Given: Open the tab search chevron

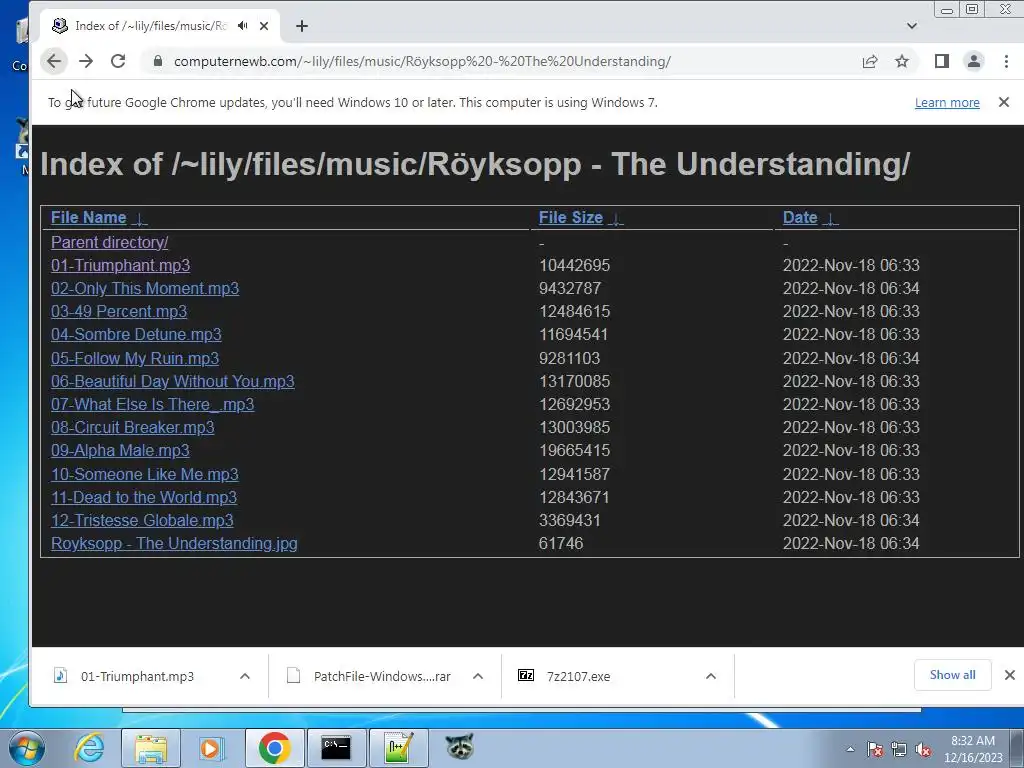Looking at the screenshot, I should [912, 26].
